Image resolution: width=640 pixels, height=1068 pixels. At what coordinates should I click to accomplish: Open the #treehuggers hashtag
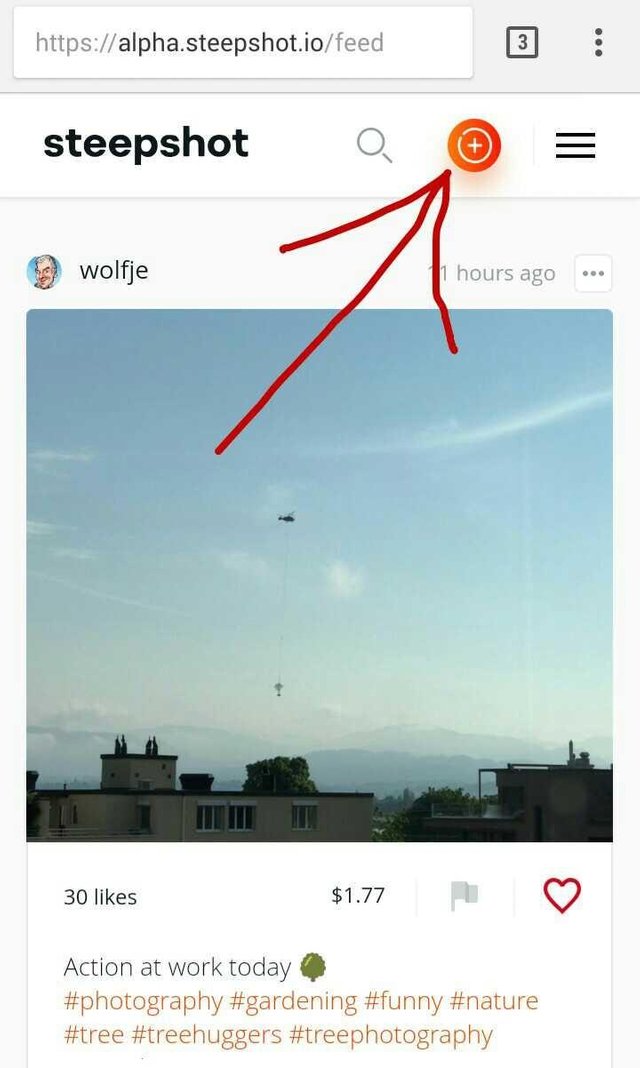coord(206,1035)
